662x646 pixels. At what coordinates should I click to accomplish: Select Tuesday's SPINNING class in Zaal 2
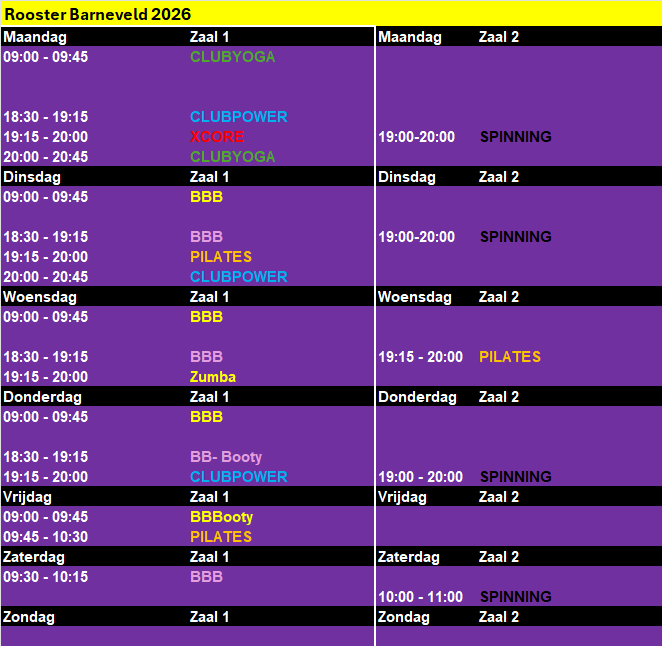515,237
